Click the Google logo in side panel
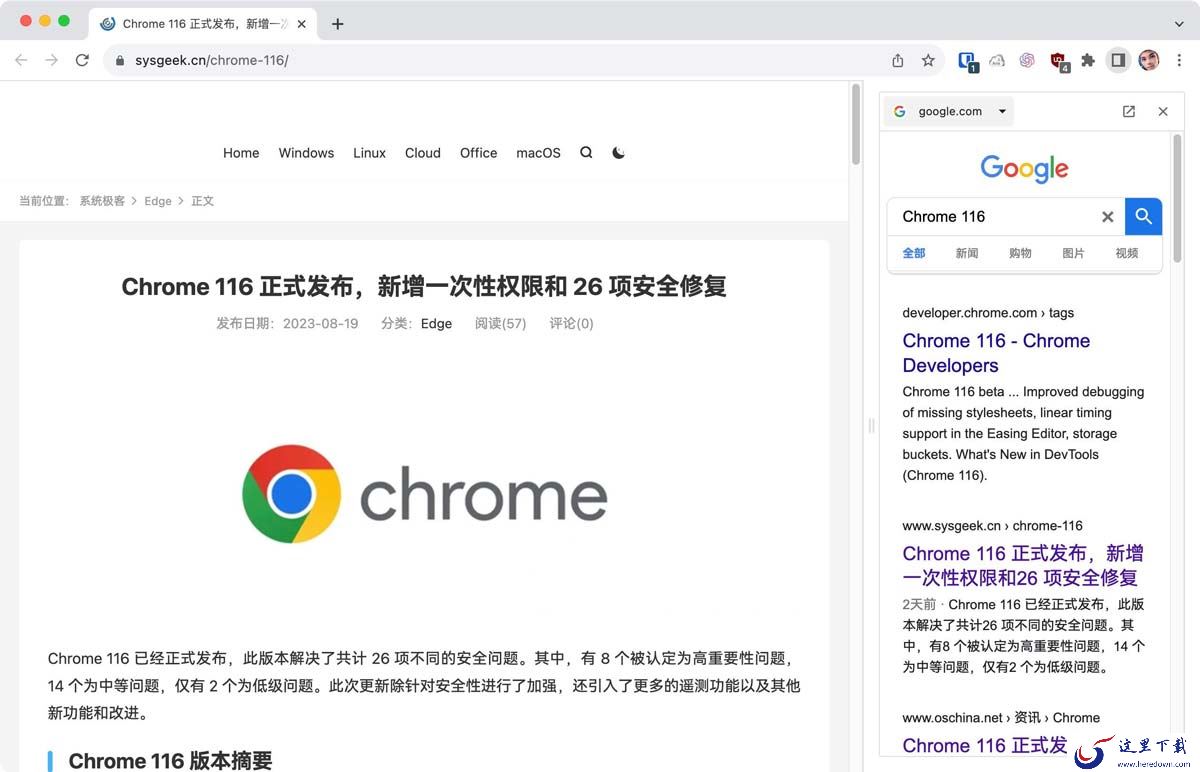Image resolution: width=1200 pixels, height=772 pixels. 1024,168
